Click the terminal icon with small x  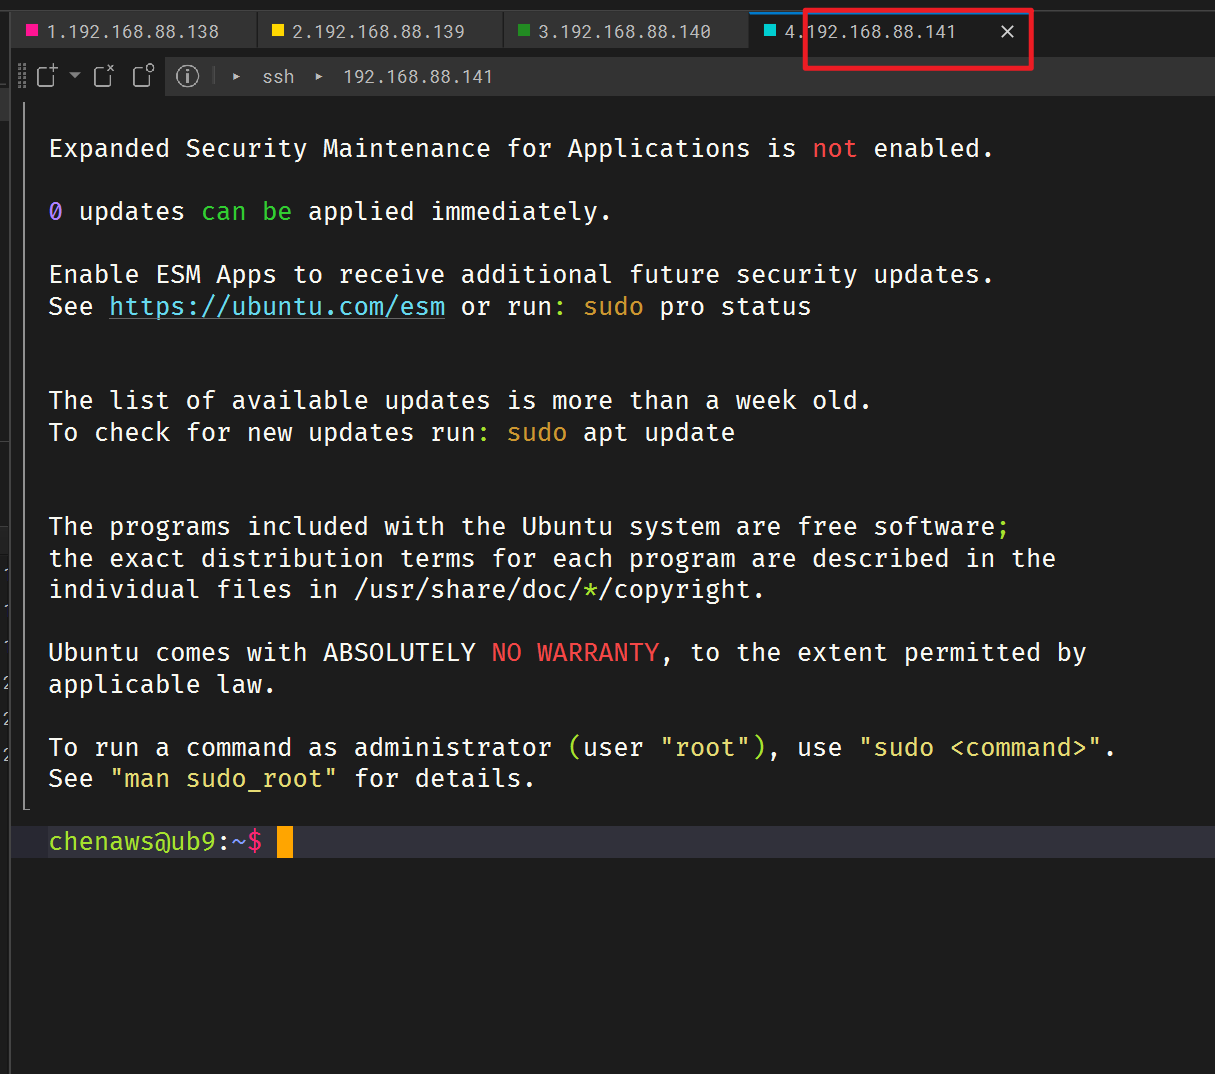coord(104,76)
